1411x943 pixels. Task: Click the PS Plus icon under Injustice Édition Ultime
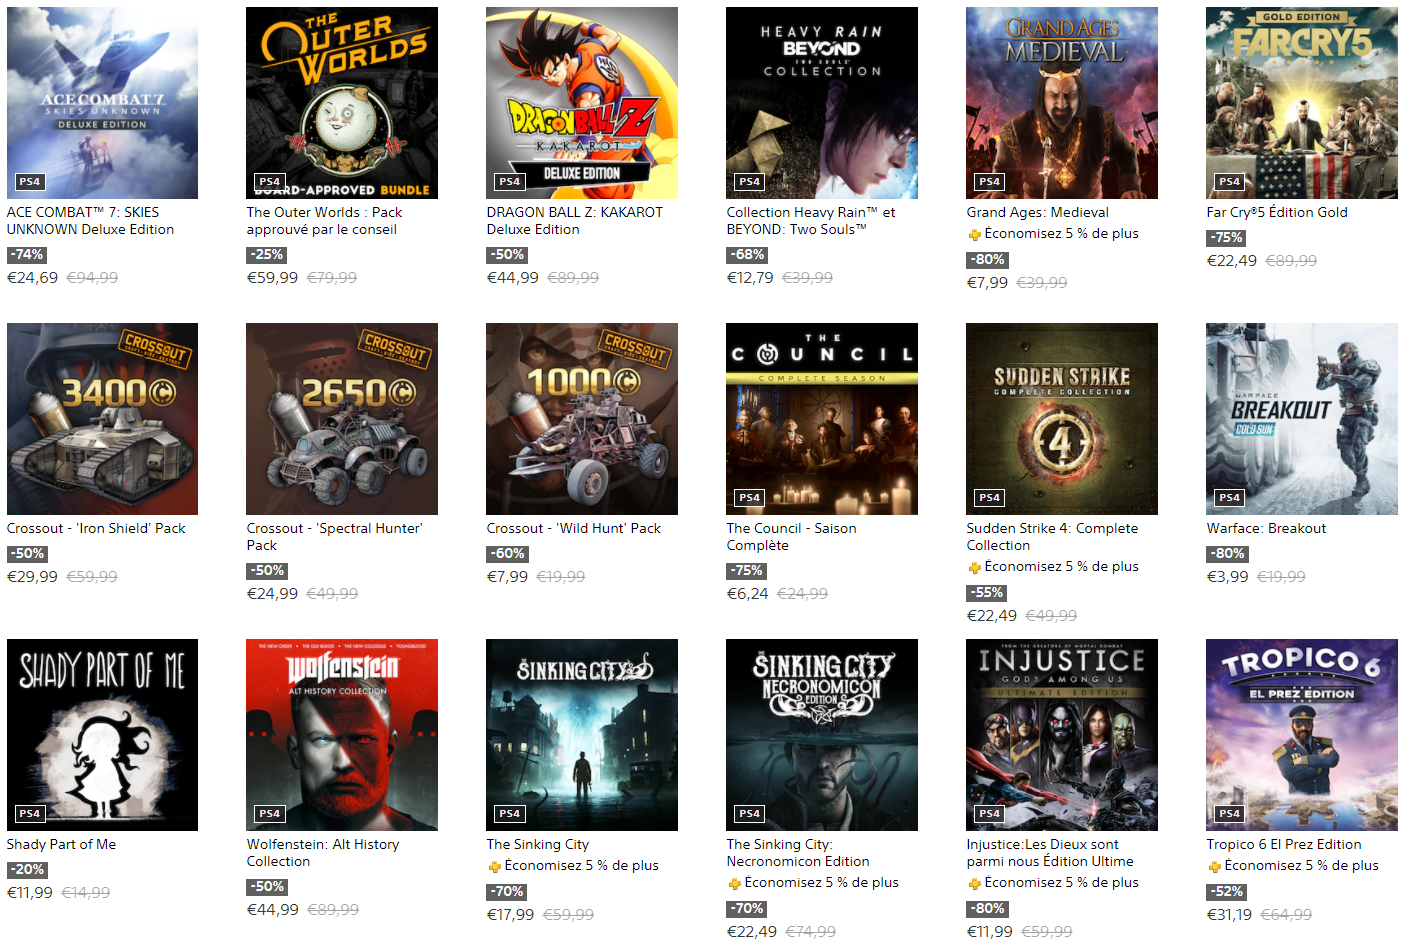coord(974,884)
